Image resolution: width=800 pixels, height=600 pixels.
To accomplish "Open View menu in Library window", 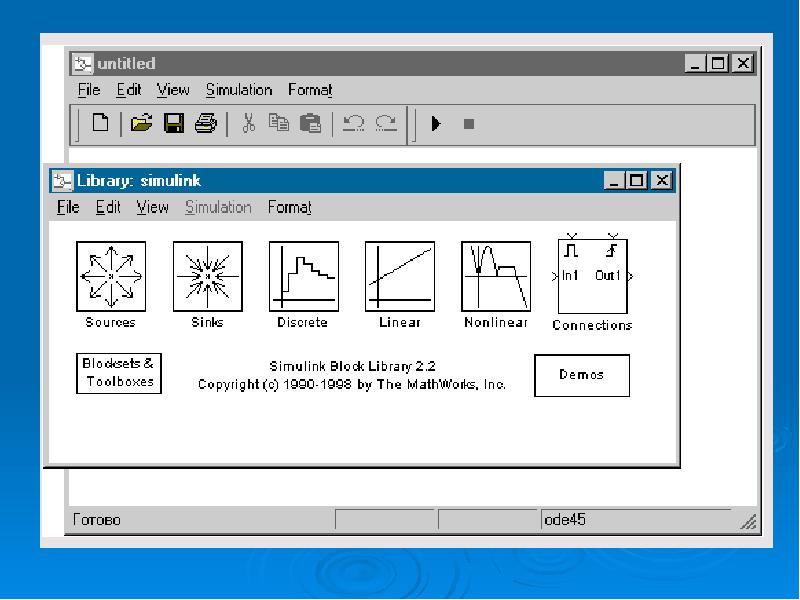I will [152, 207].
